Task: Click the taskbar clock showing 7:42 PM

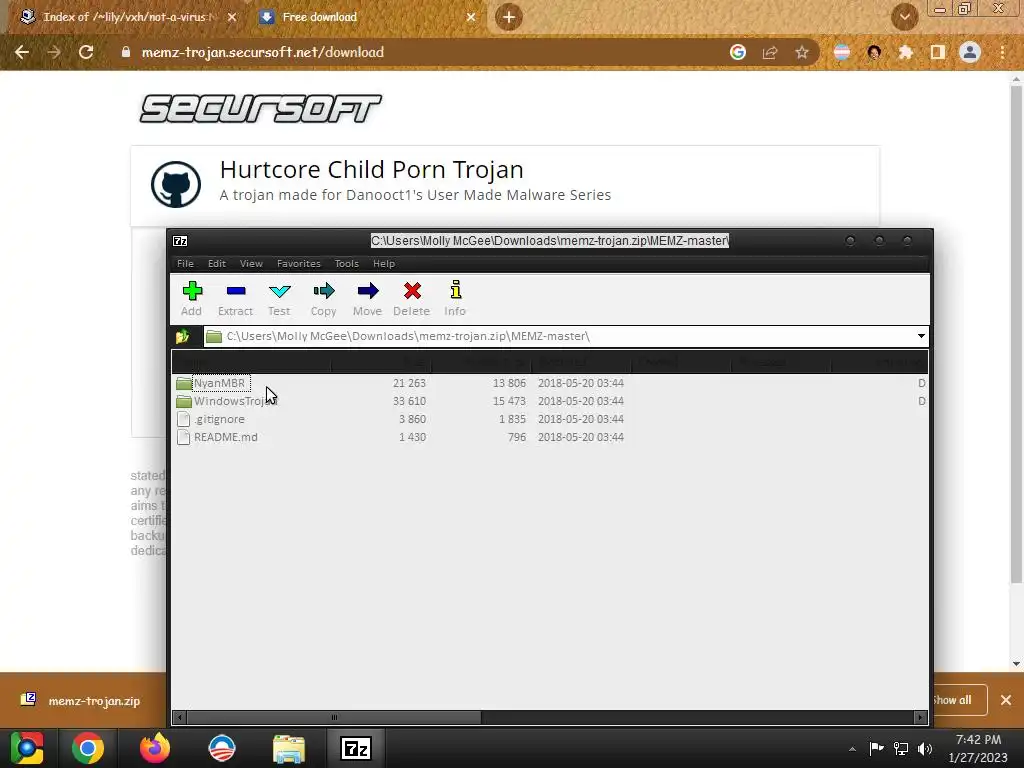Action: (x=978, y=748)
